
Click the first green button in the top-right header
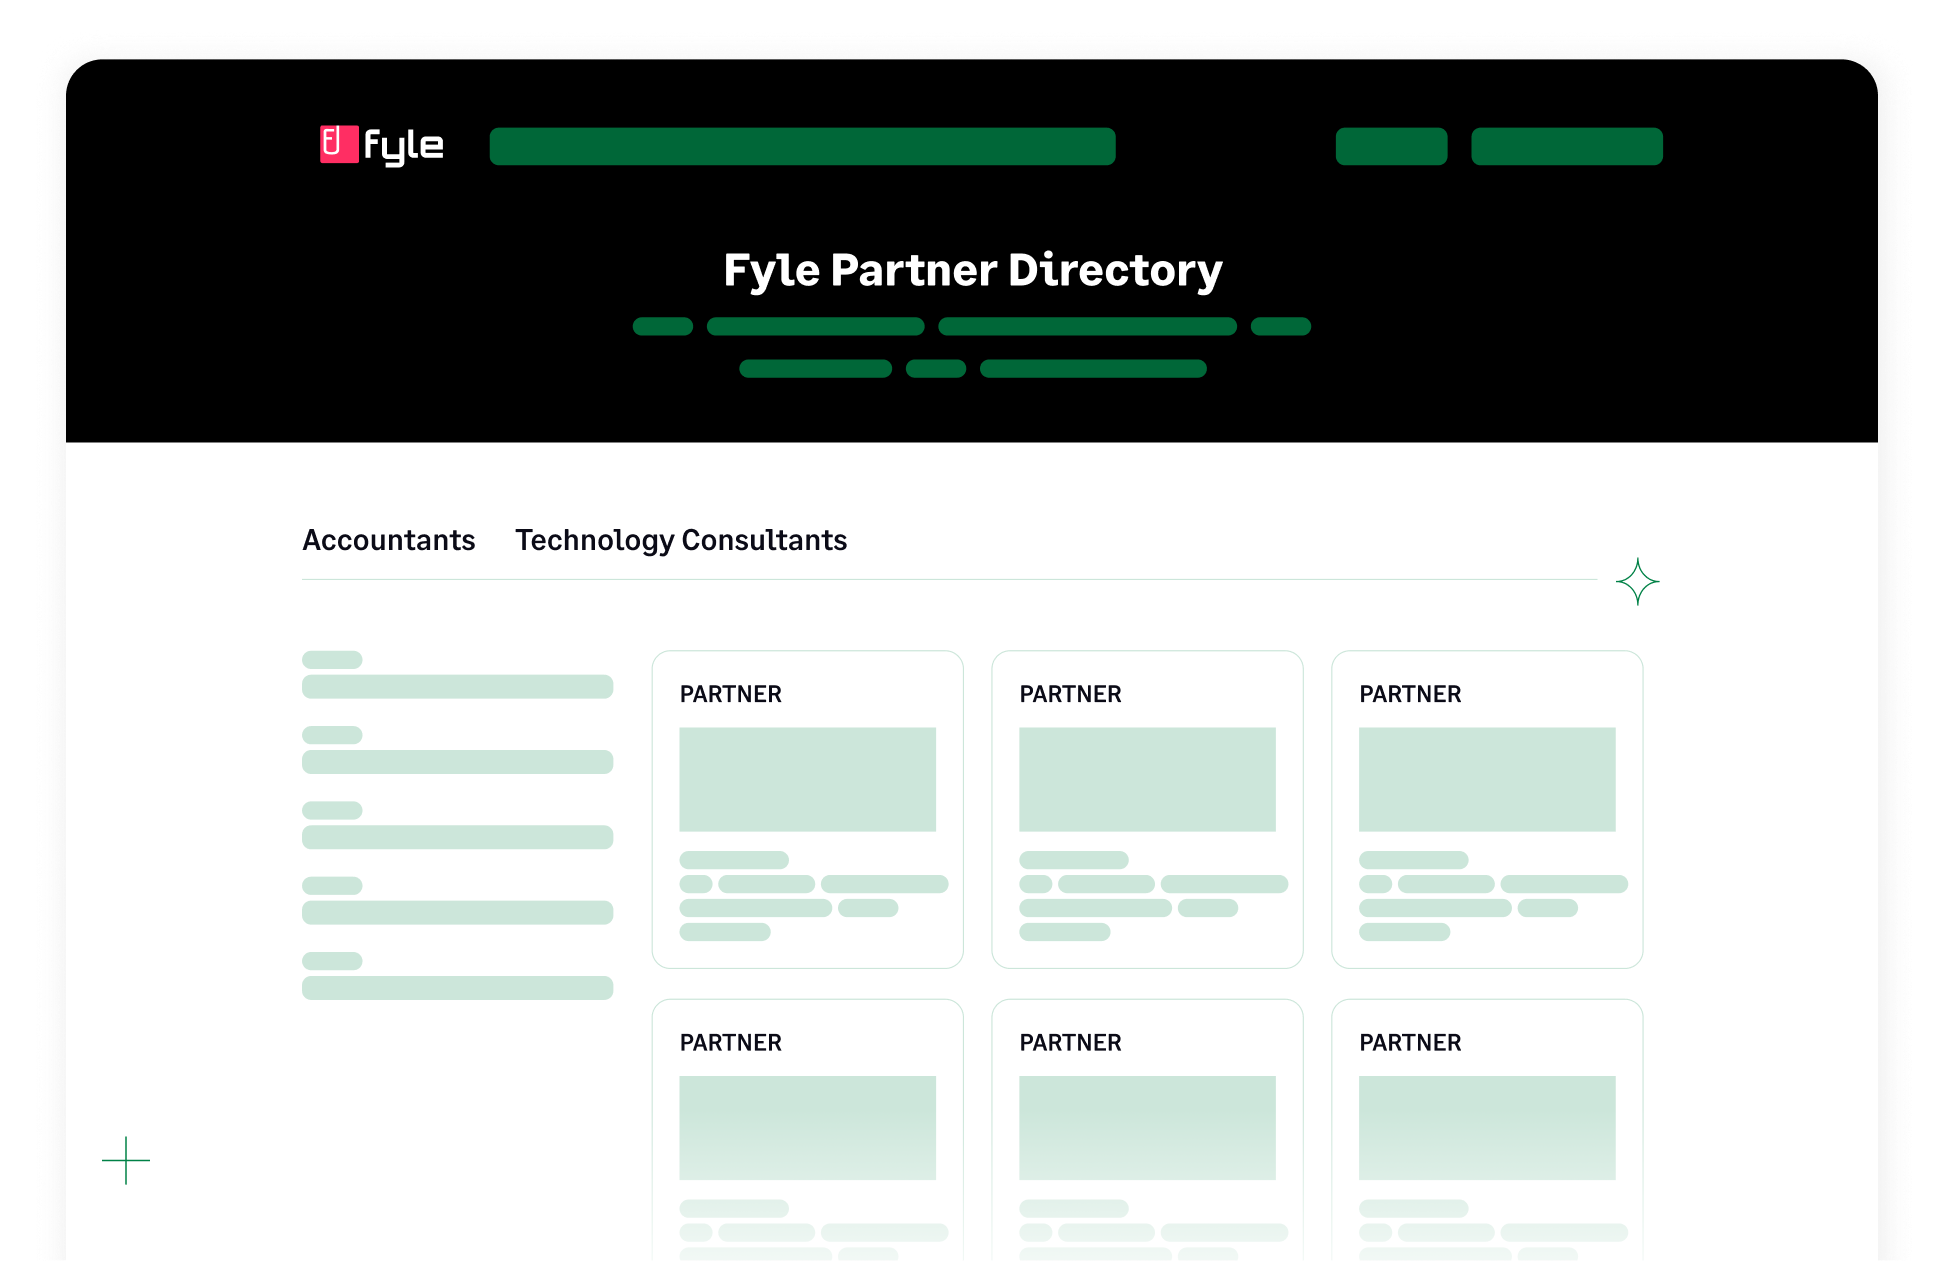click(x=1390, y=146)
